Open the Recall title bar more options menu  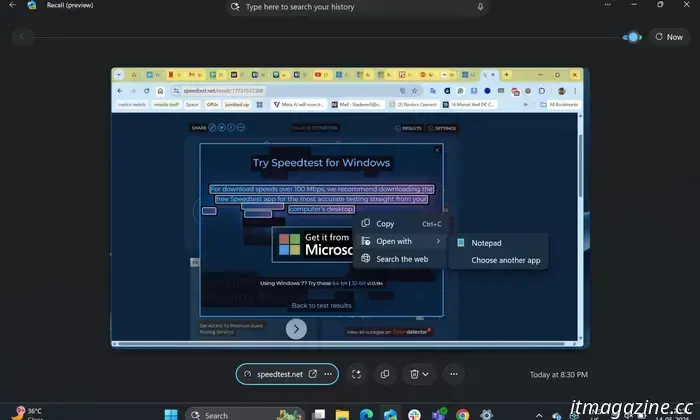[608, 4]
